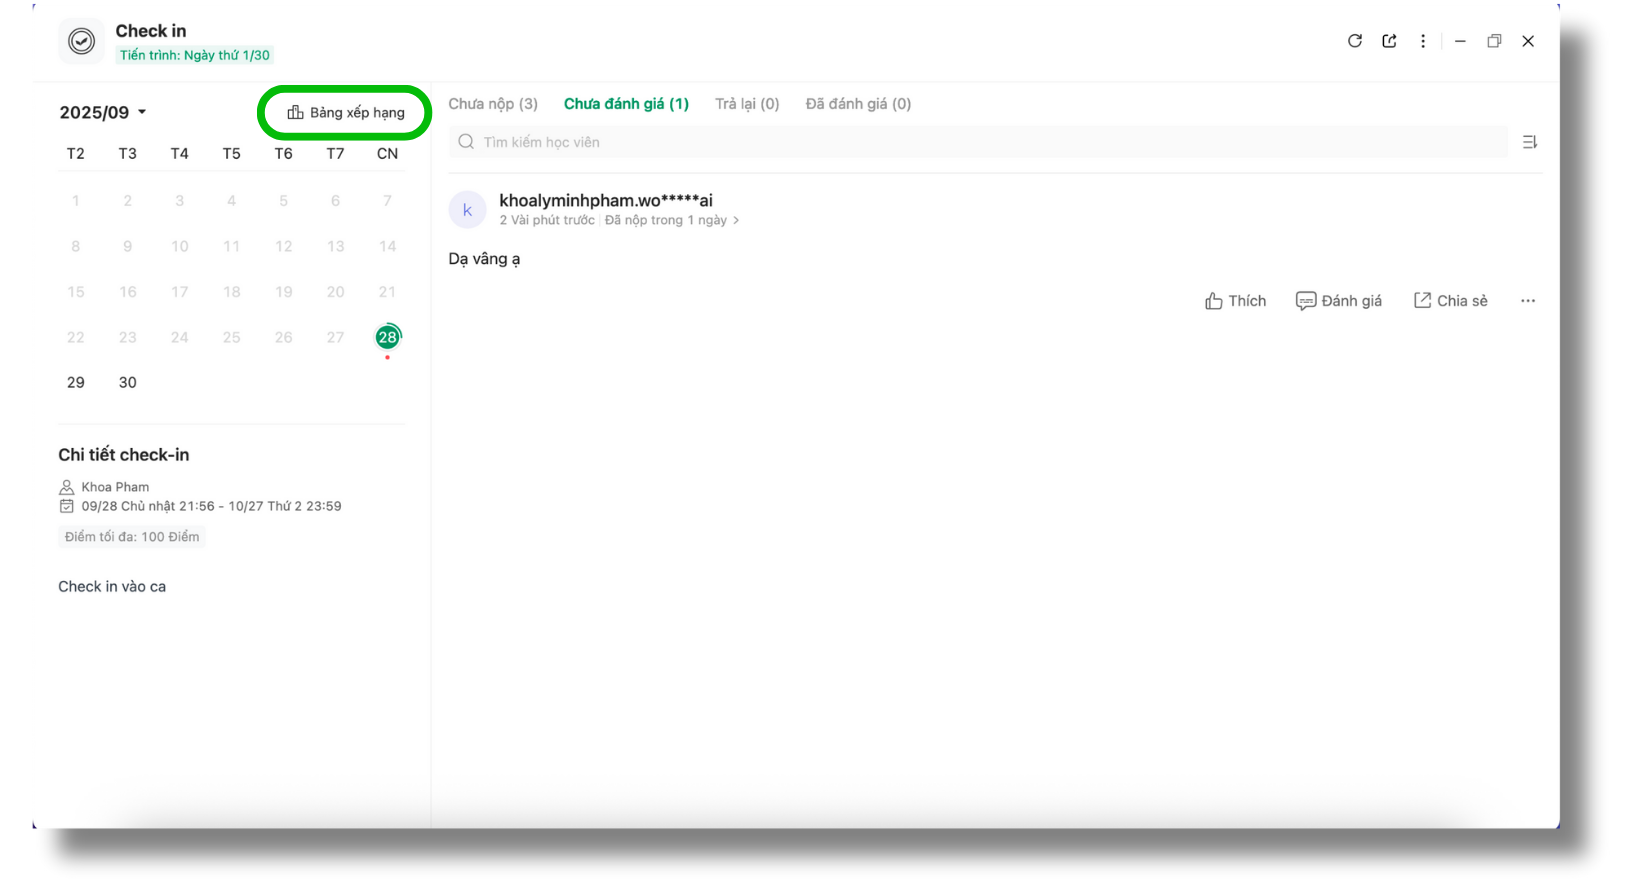The height and width of the screenshot is (889, 1645).
Task: Switch to the Trả lại (0) tab
Action: (x=747, y=104)
